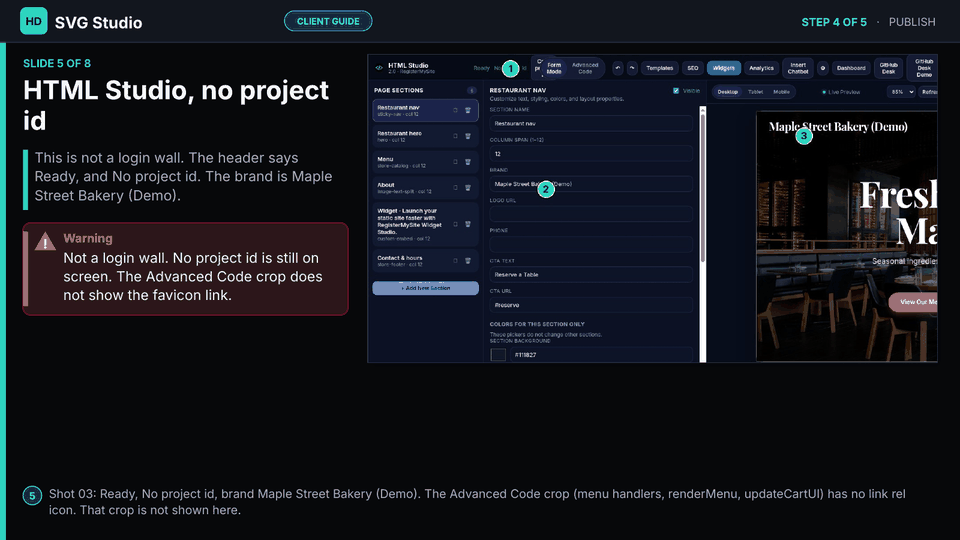Click the Phone input field

click(591, 244)
